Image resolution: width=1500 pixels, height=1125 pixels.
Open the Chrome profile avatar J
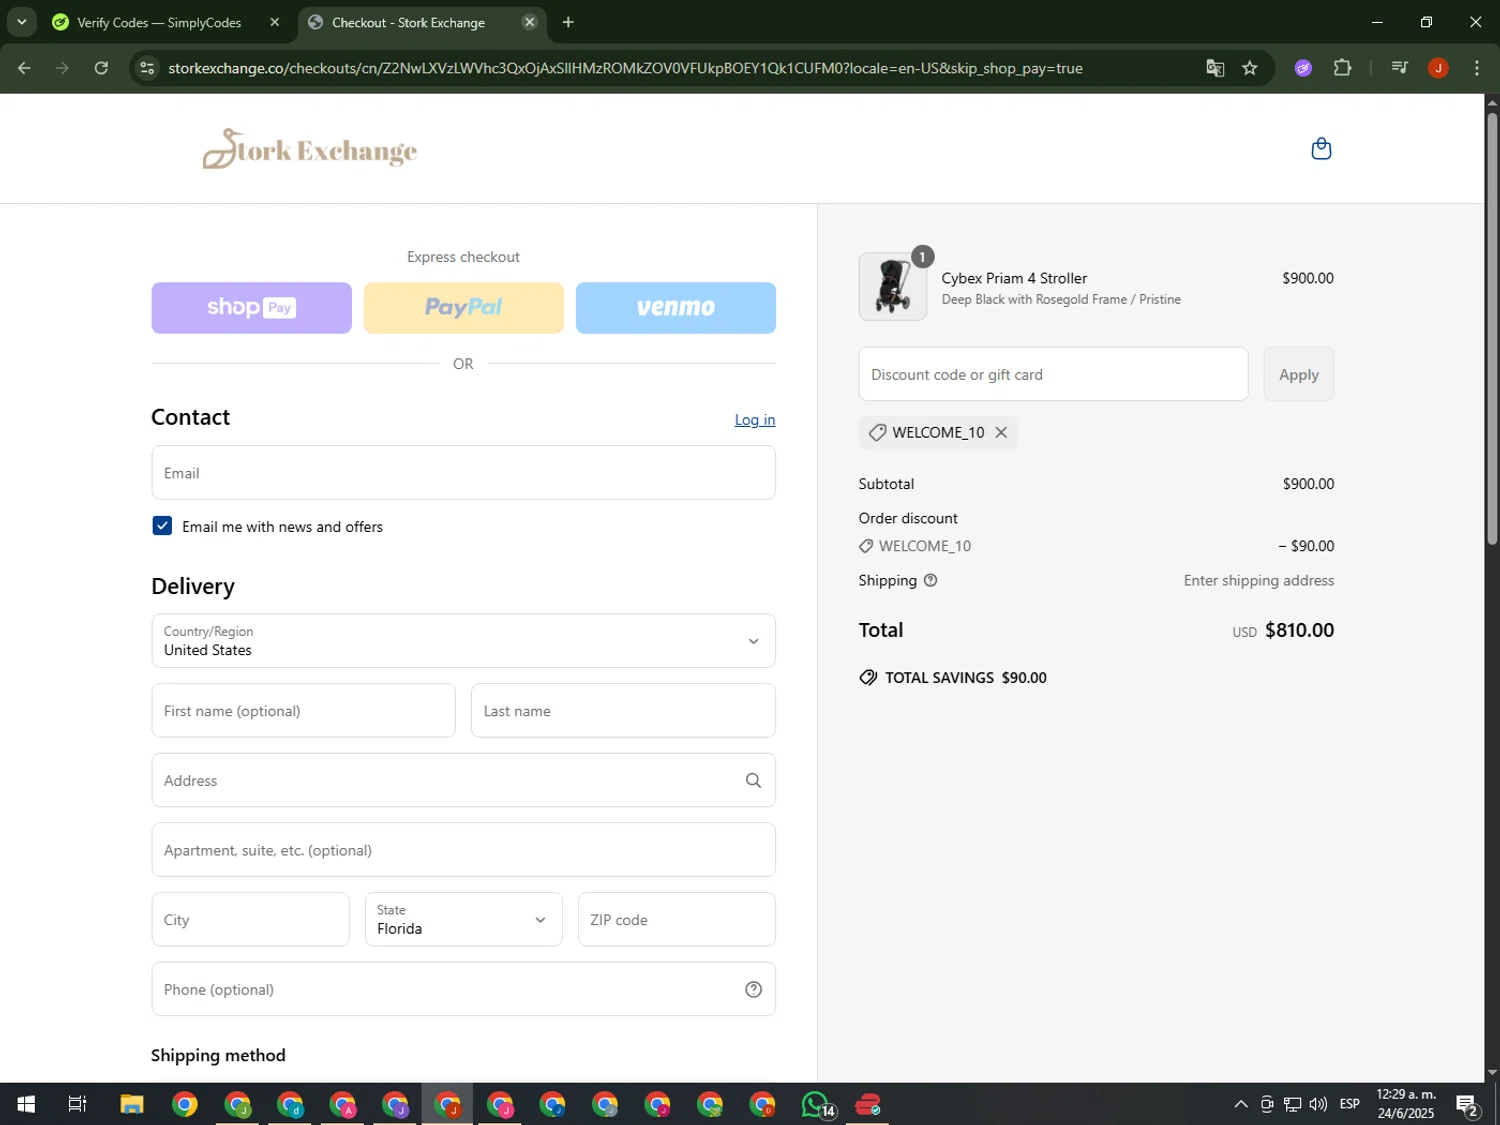pyautogui.click(x=1438, y=68)
